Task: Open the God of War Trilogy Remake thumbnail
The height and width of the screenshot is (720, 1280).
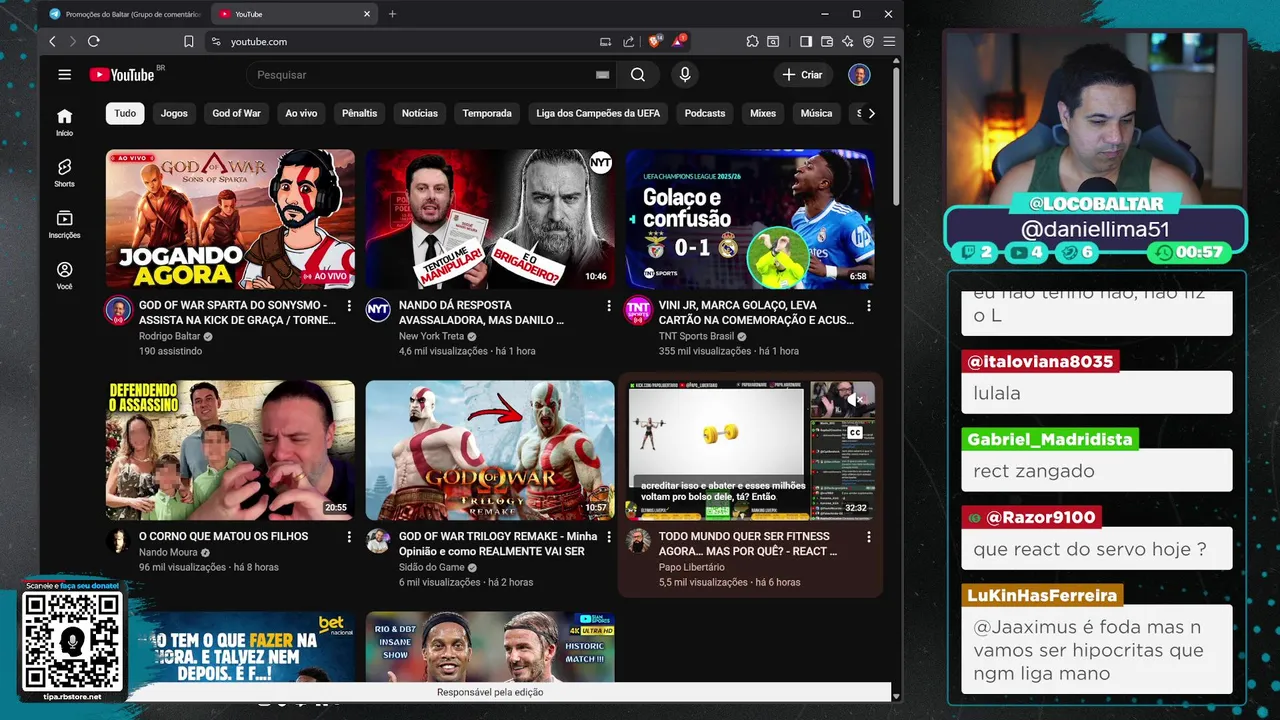Action: point(490,450)
